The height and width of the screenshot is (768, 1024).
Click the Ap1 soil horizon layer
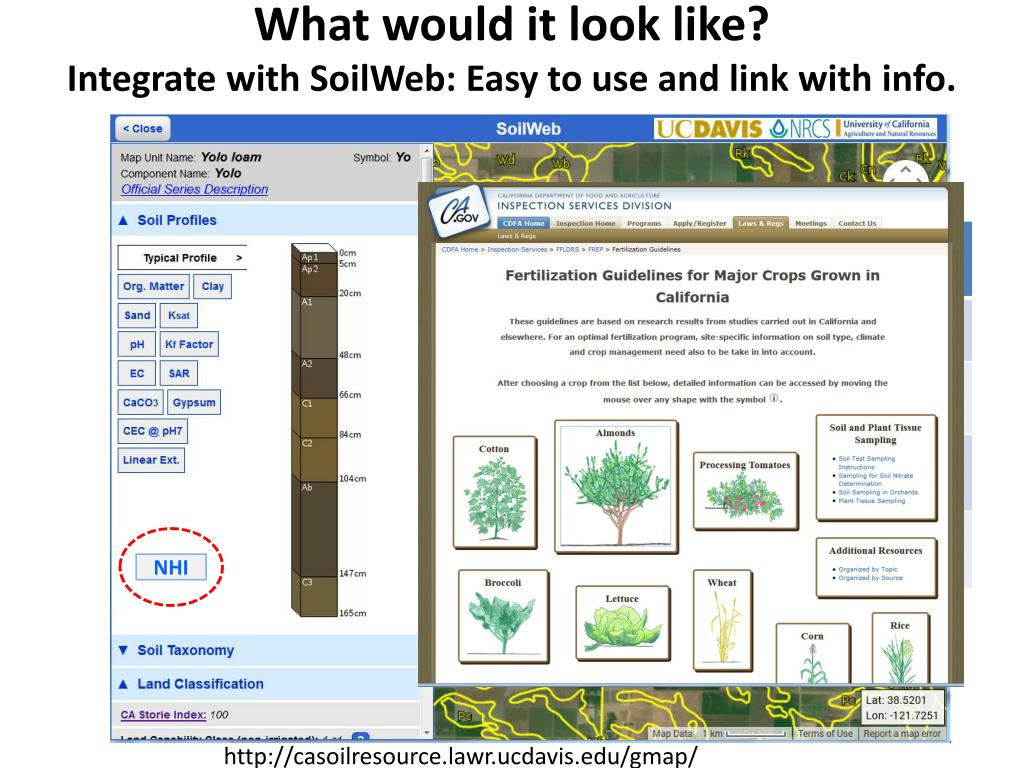tap(315, 257)
